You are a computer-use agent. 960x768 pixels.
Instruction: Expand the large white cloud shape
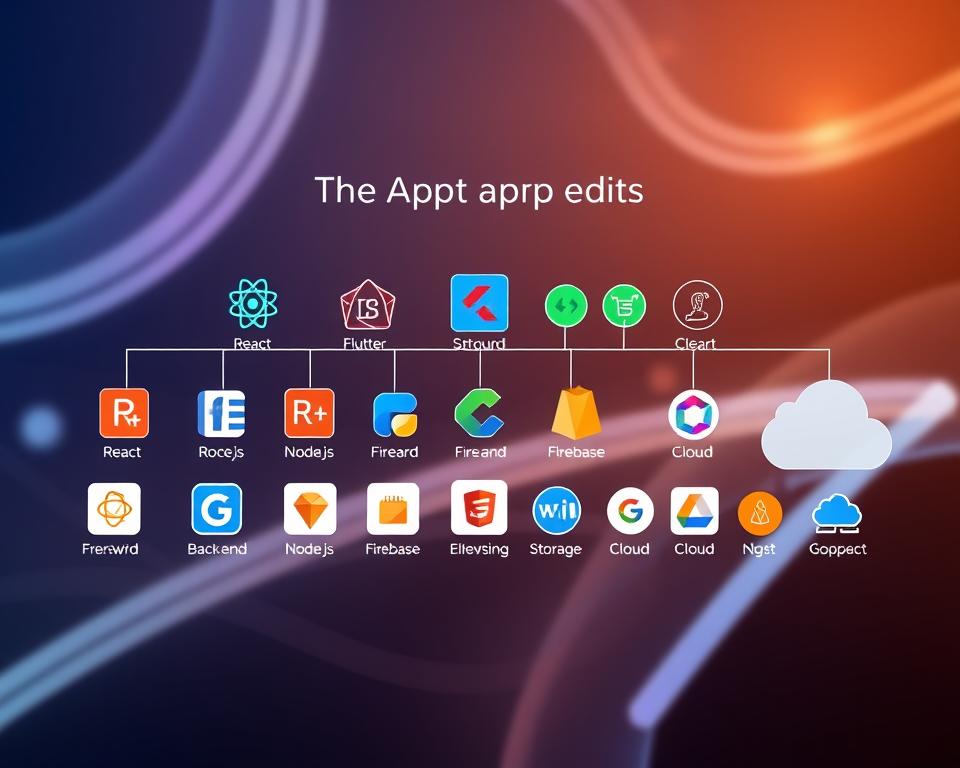[x=828, y=425]
